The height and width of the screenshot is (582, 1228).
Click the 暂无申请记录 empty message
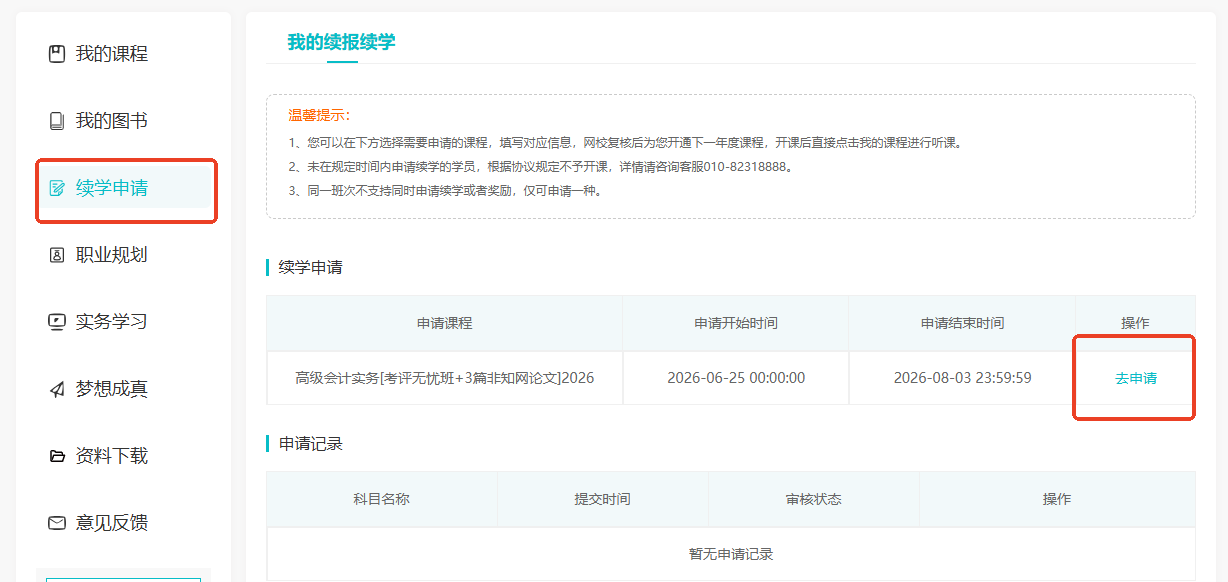click(731, 554)
